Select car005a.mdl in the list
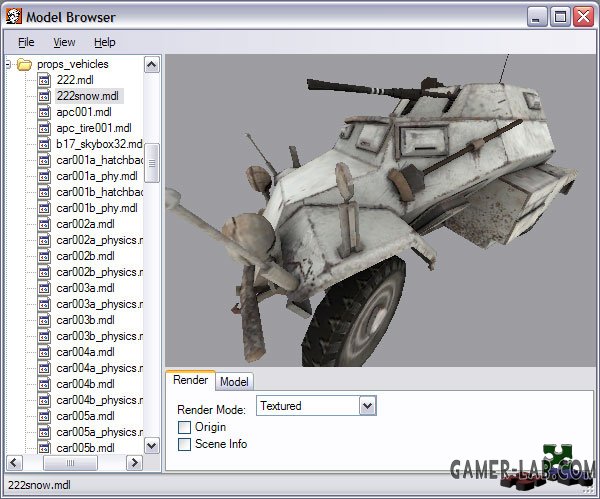The height and width of the screenshot is (499, 600). (85, 416)
